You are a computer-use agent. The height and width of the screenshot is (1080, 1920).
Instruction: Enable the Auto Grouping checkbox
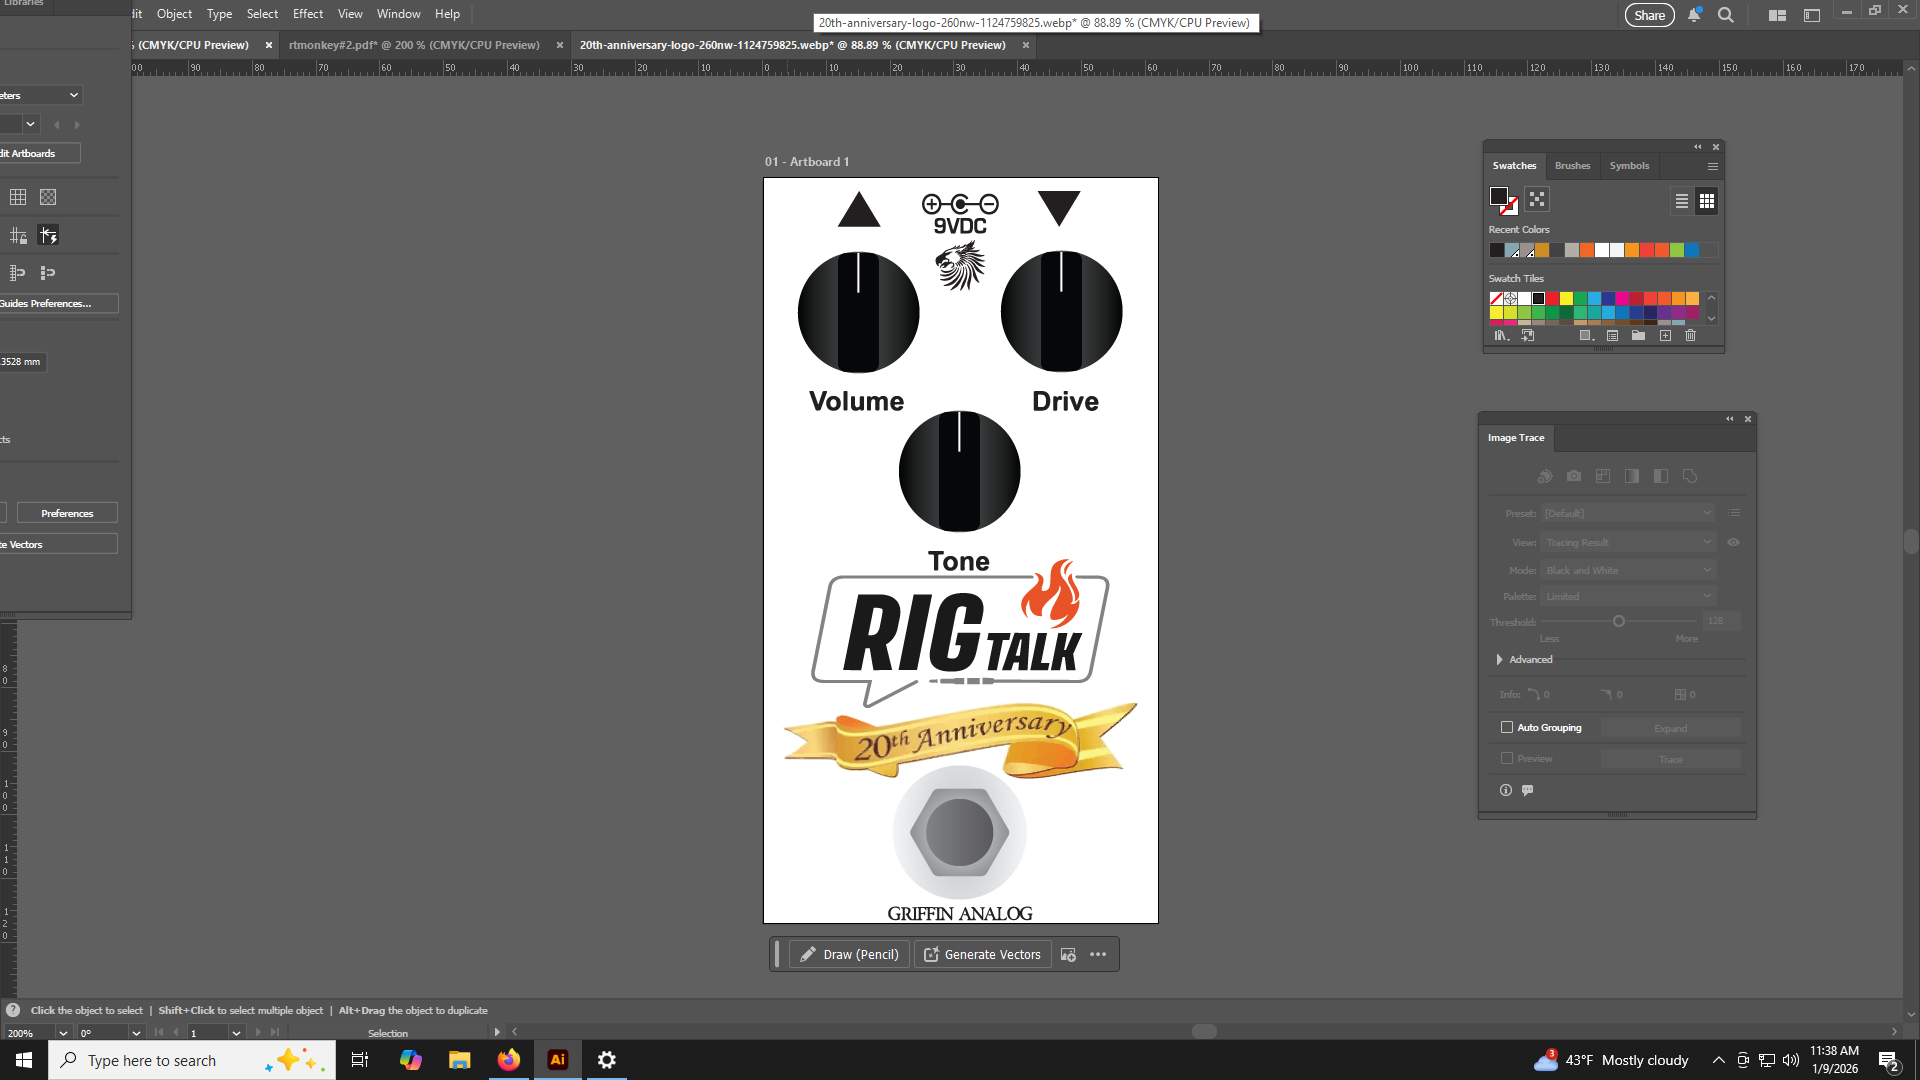pos(1507,727)
